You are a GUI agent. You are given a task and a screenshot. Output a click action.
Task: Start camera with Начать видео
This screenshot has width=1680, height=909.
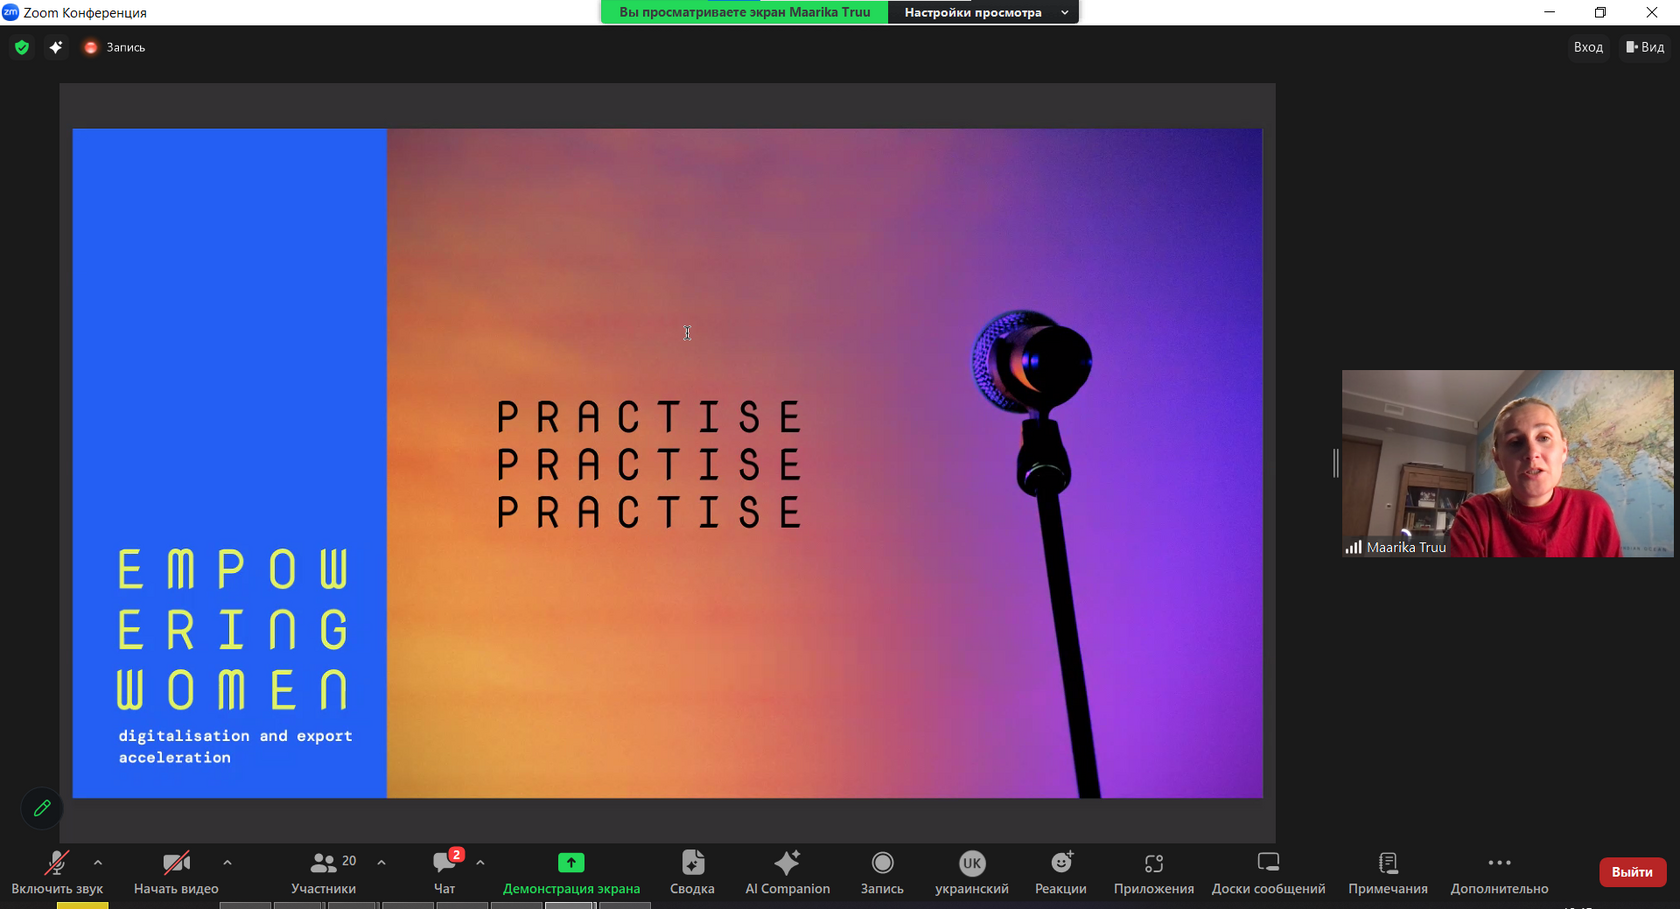pyautogui.click(x=176, y=872)
